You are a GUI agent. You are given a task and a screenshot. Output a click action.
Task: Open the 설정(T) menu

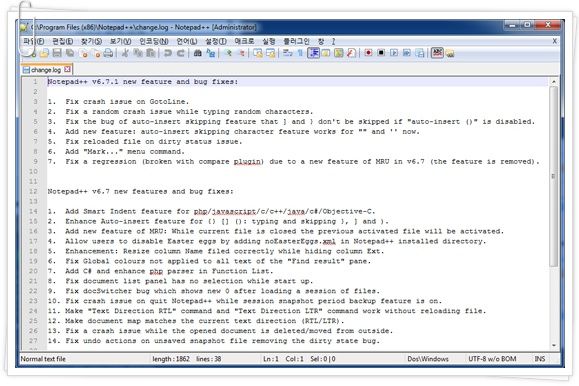[x=216, y=41]
